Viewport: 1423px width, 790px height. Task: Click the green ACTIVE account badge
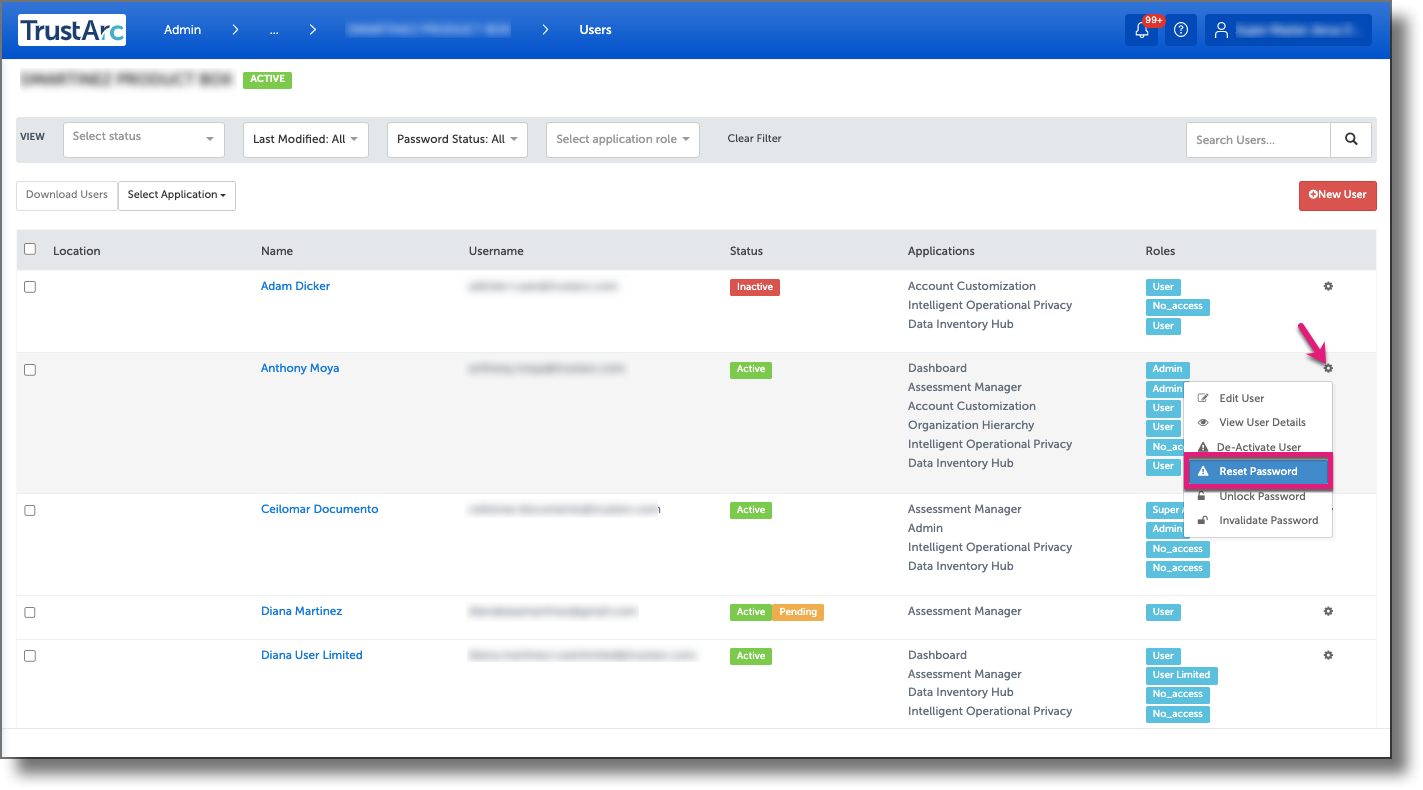pos(267,79)
